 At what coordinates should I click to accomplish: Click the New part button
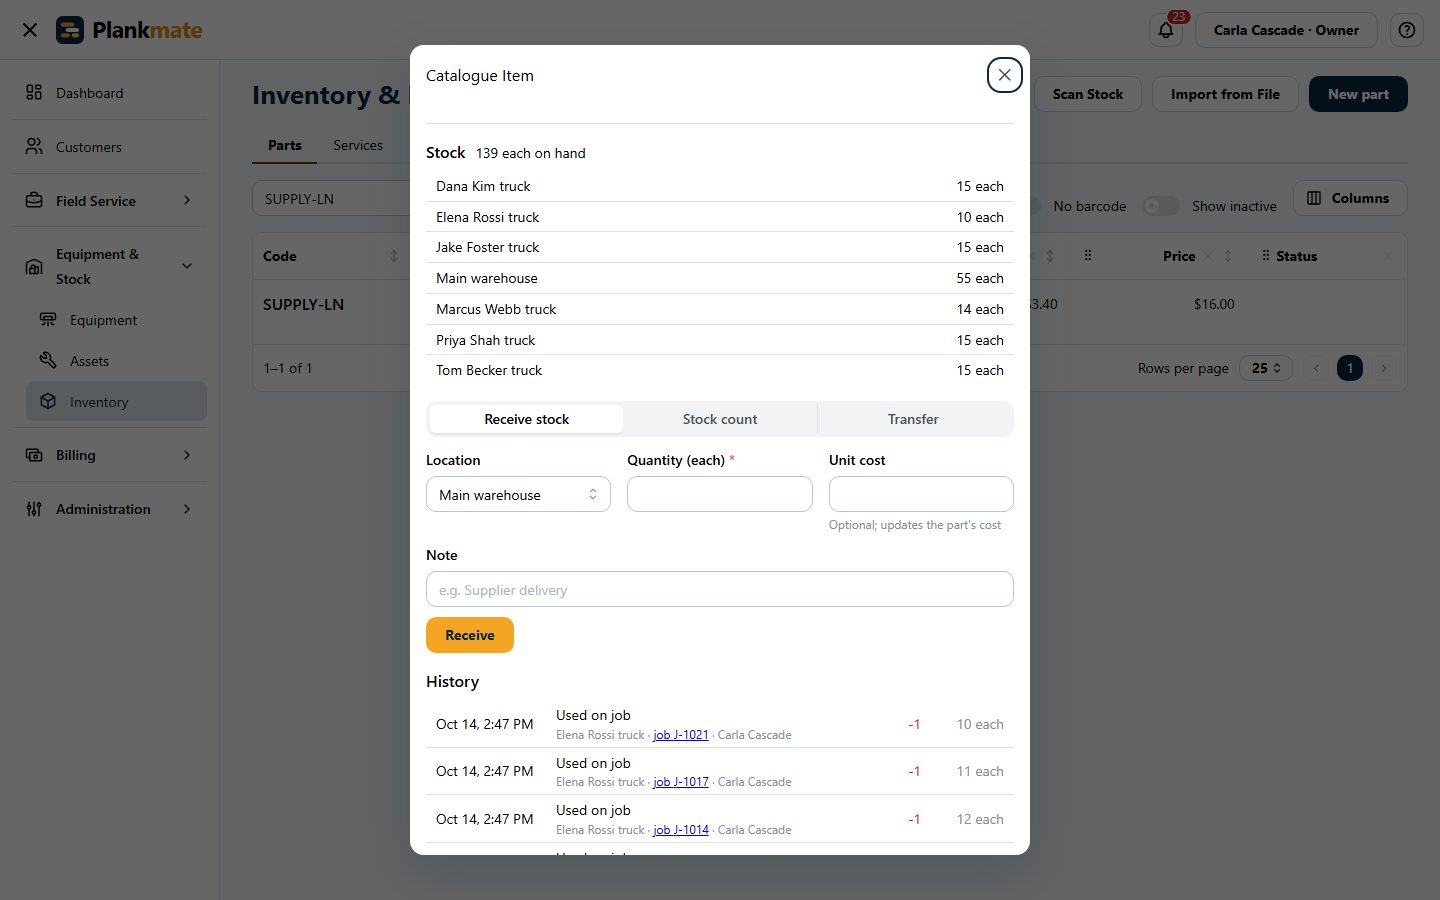[x=1358, y=94]
